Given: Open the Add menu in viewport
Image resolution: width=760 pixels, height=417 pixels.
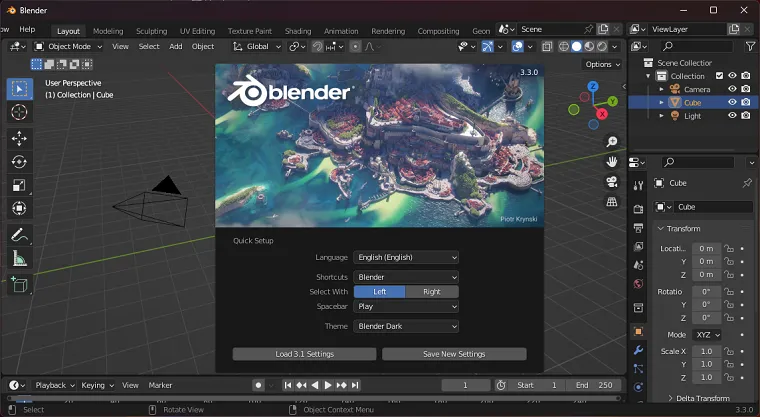Looking at the screenshot, I should [175, 47].
